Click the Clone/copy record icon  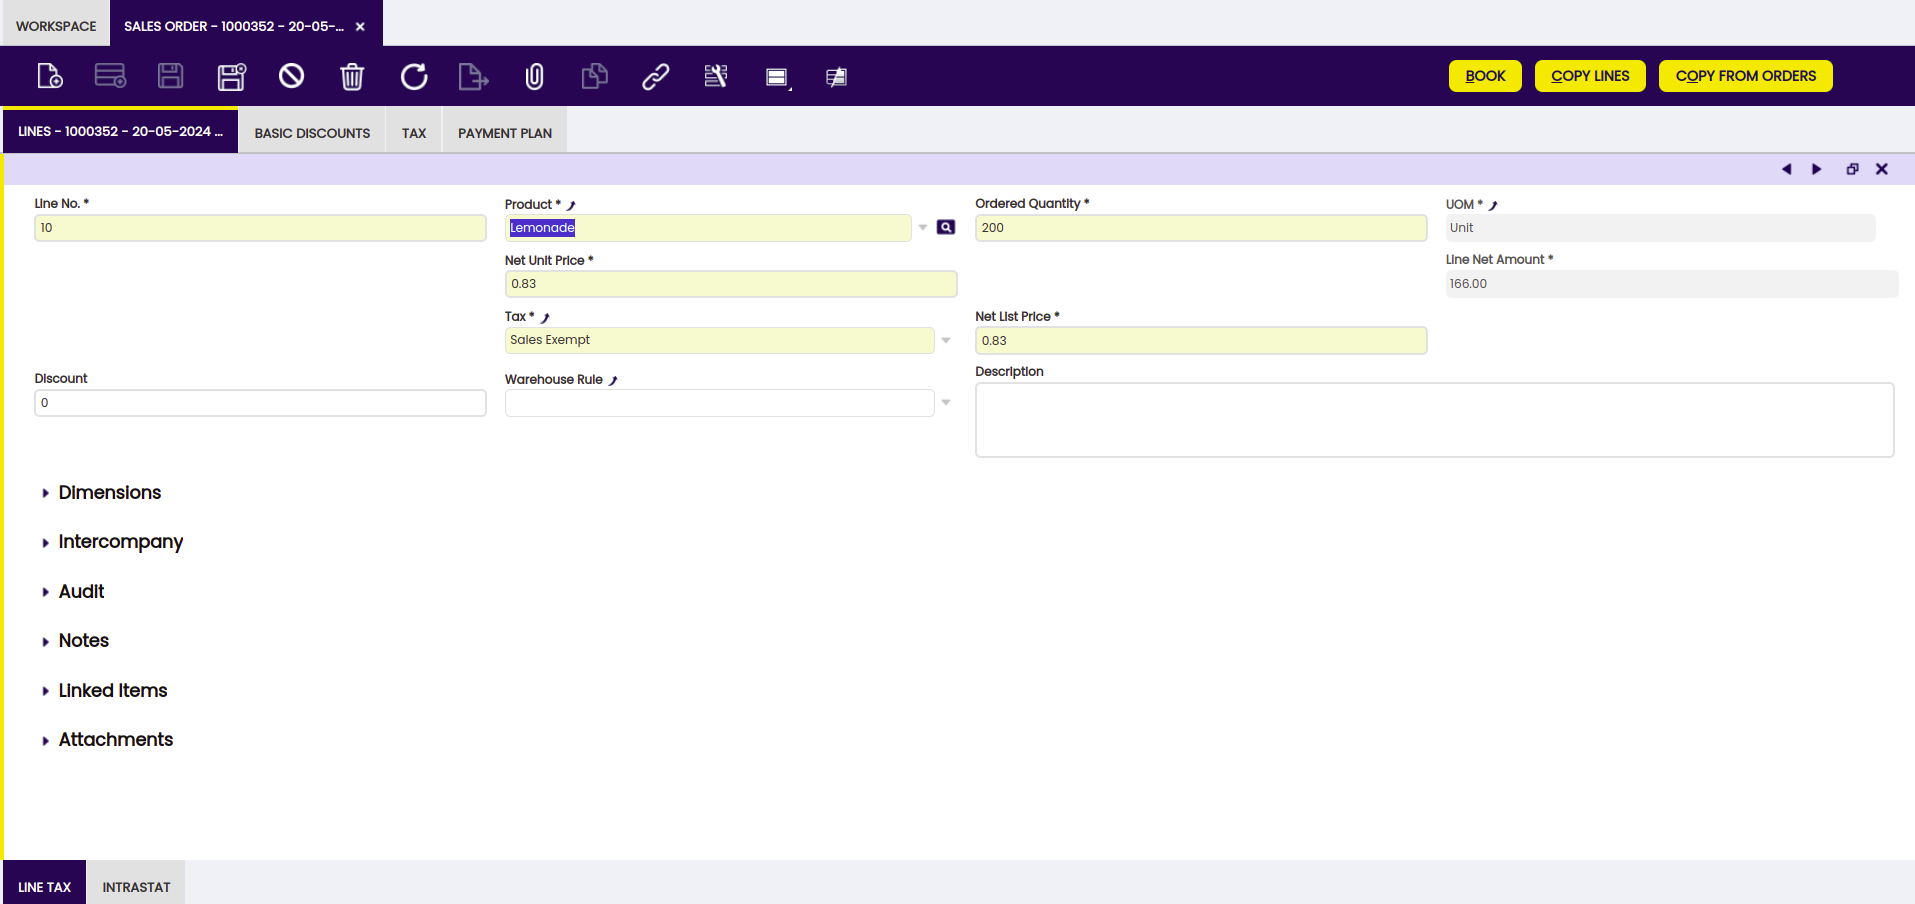(595, 76)
